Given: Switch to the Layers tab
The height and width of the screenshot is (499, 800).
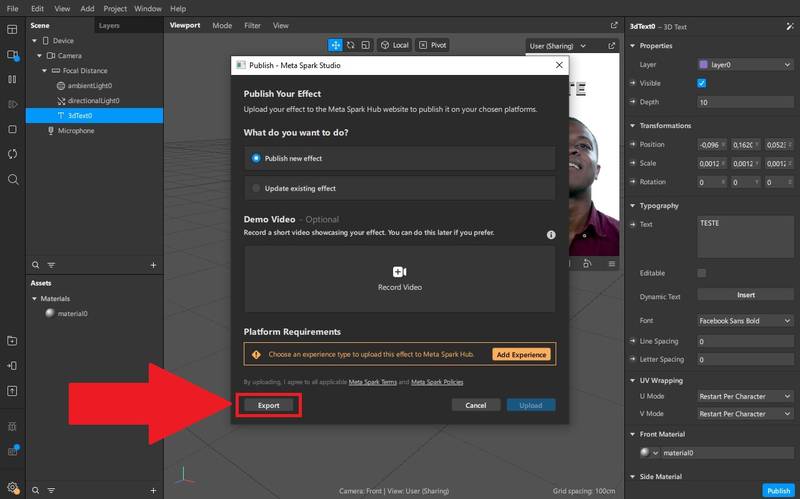Looking at the screenshot, I should pyautogui.click(x=109, y=26).
